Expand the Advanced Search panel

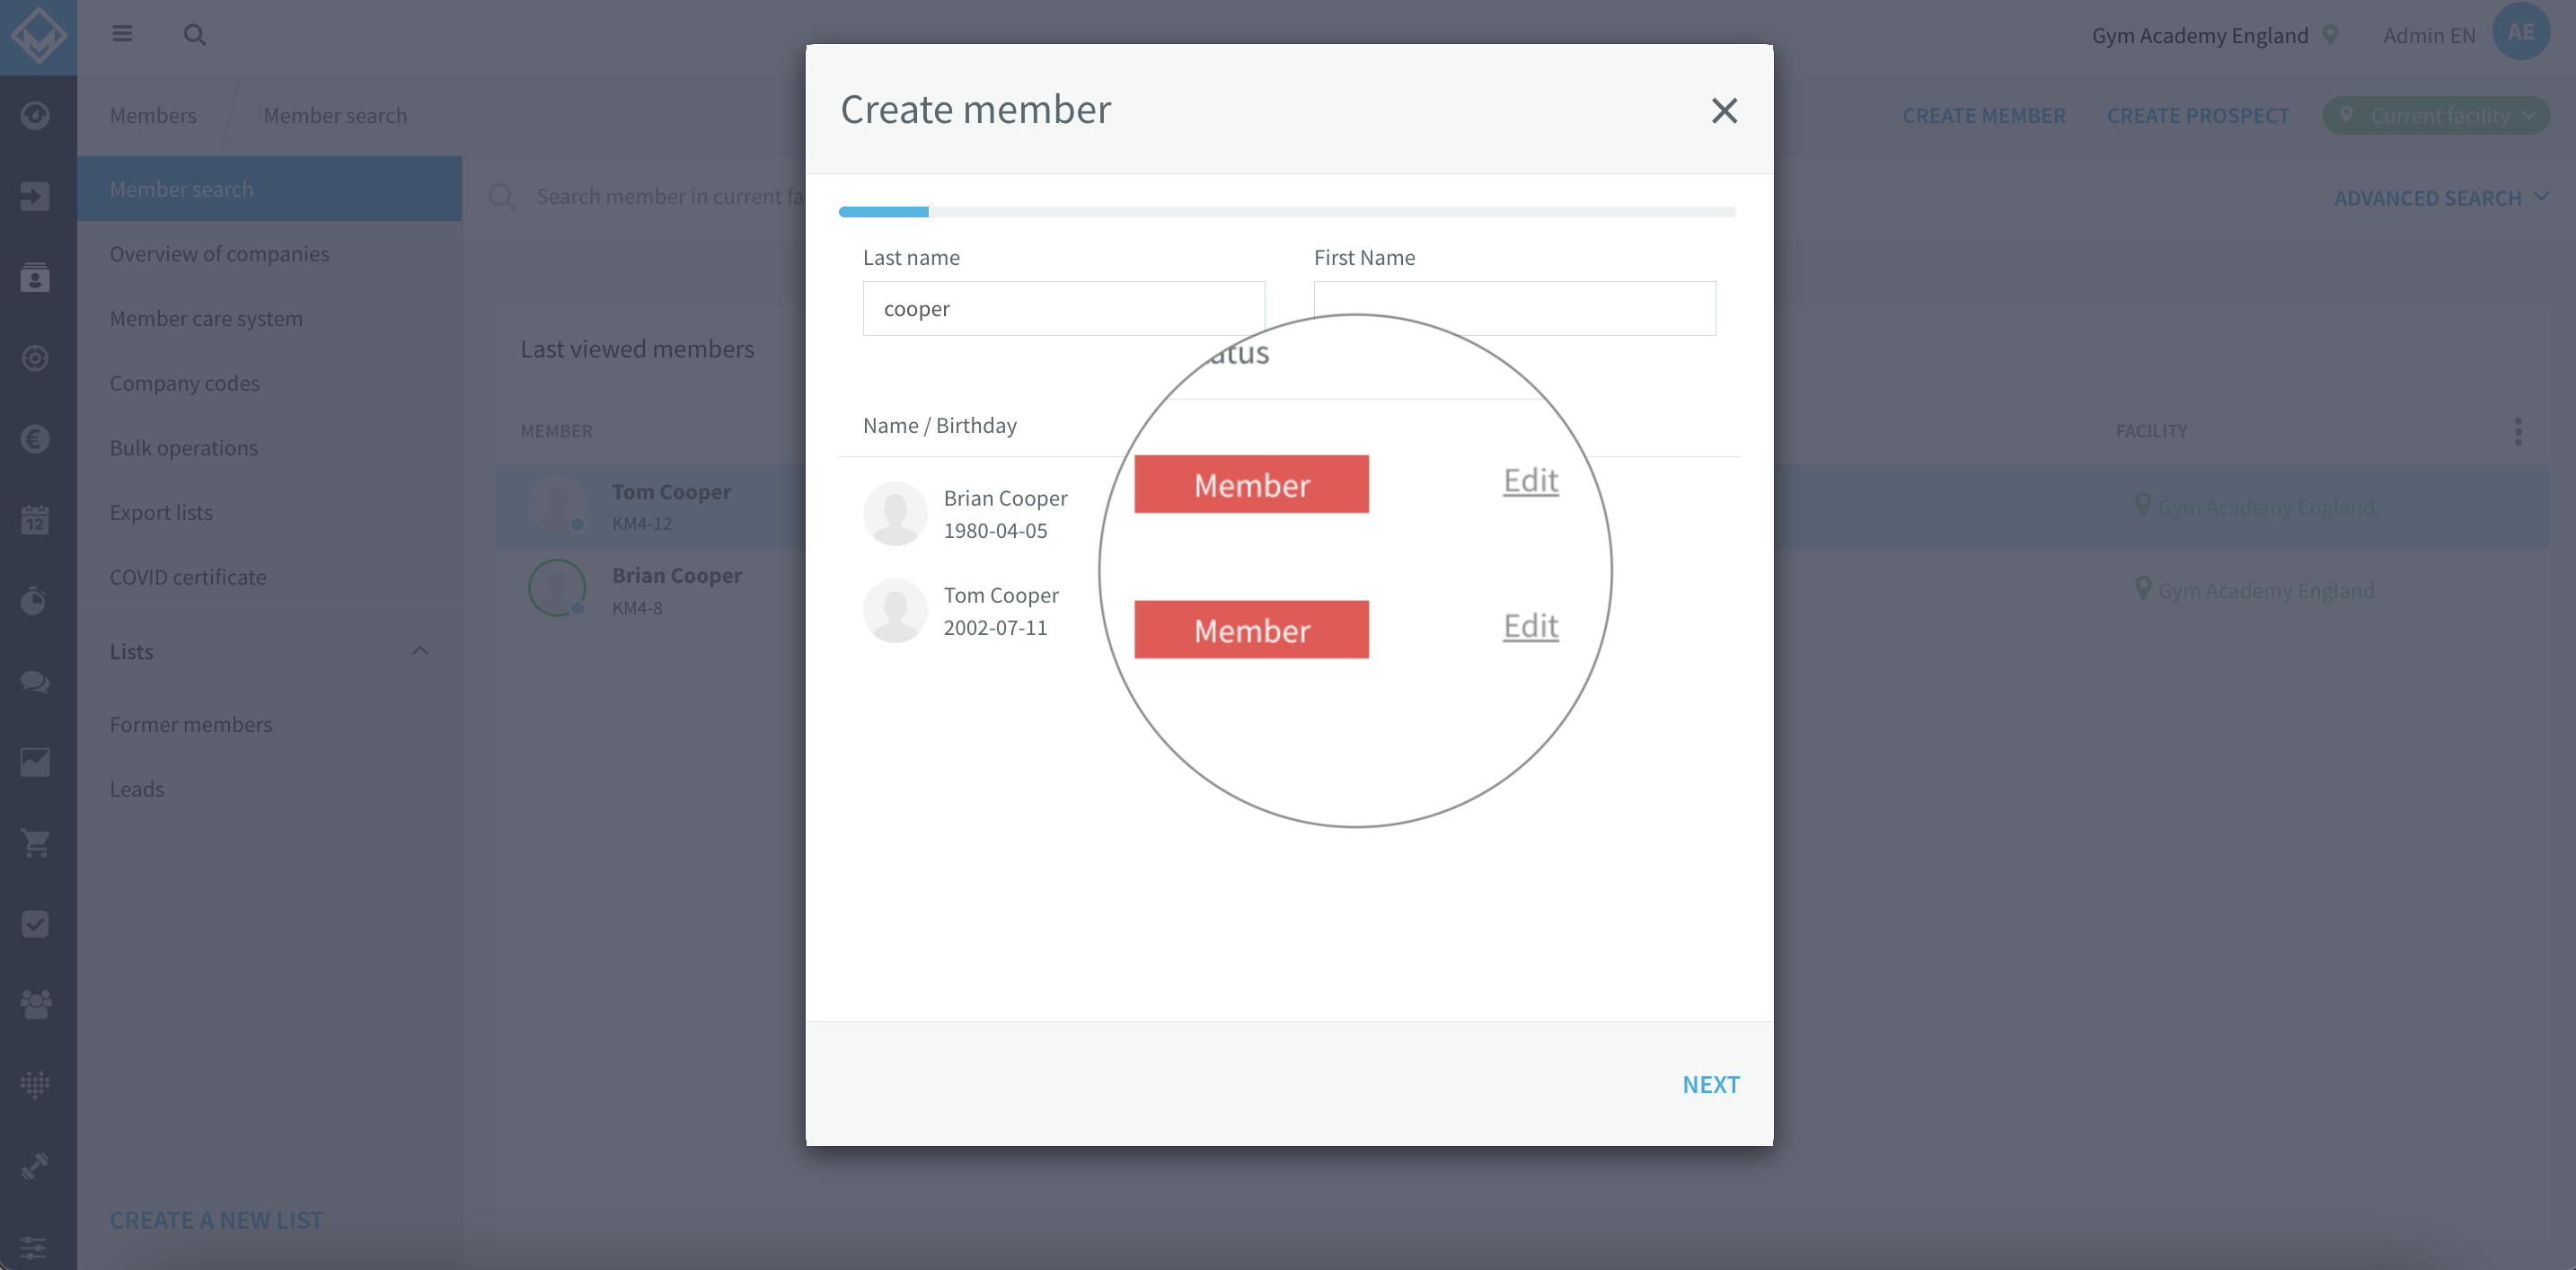click(2441, 198)
